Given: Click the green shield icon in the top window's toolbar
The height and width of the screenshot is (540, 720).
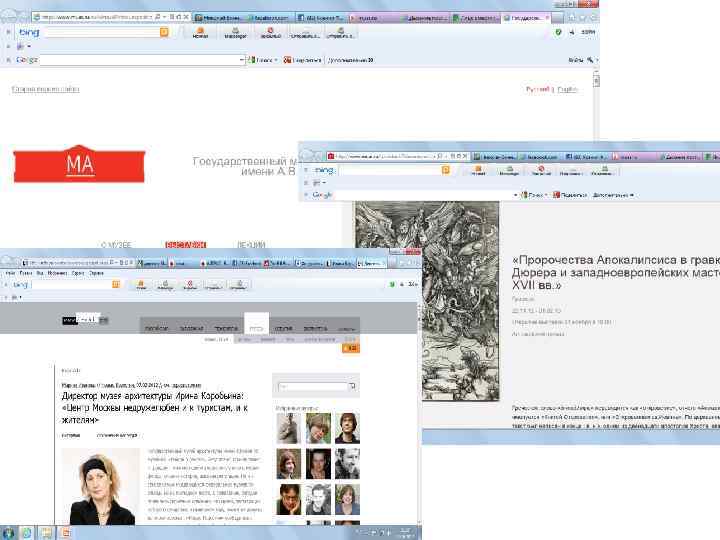Looking at the screenshot, I should click(558, 32).
